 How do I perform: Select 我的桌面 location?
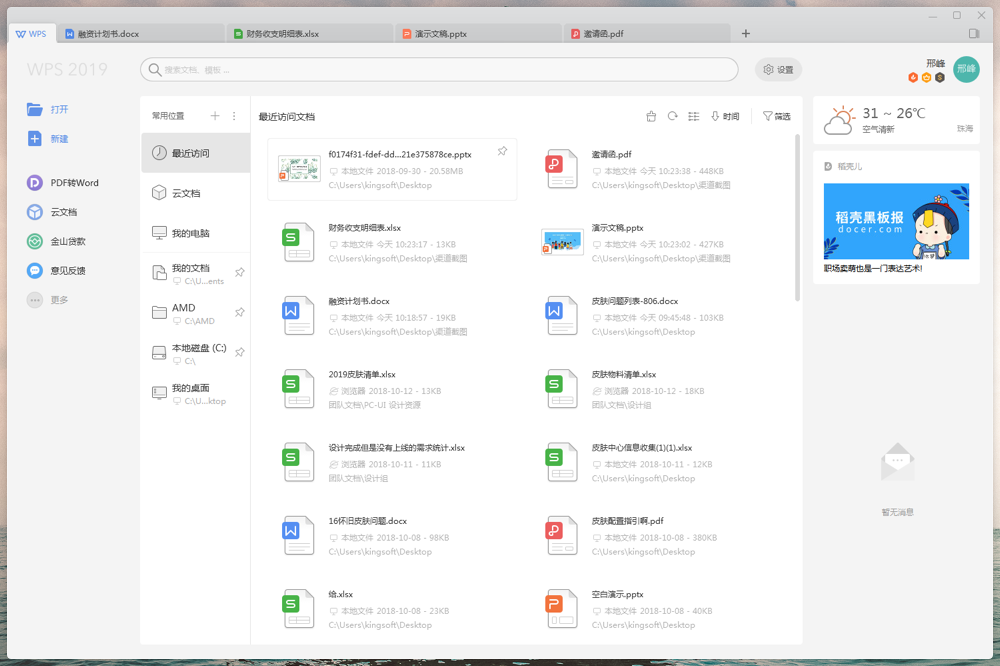click(196, 393)
